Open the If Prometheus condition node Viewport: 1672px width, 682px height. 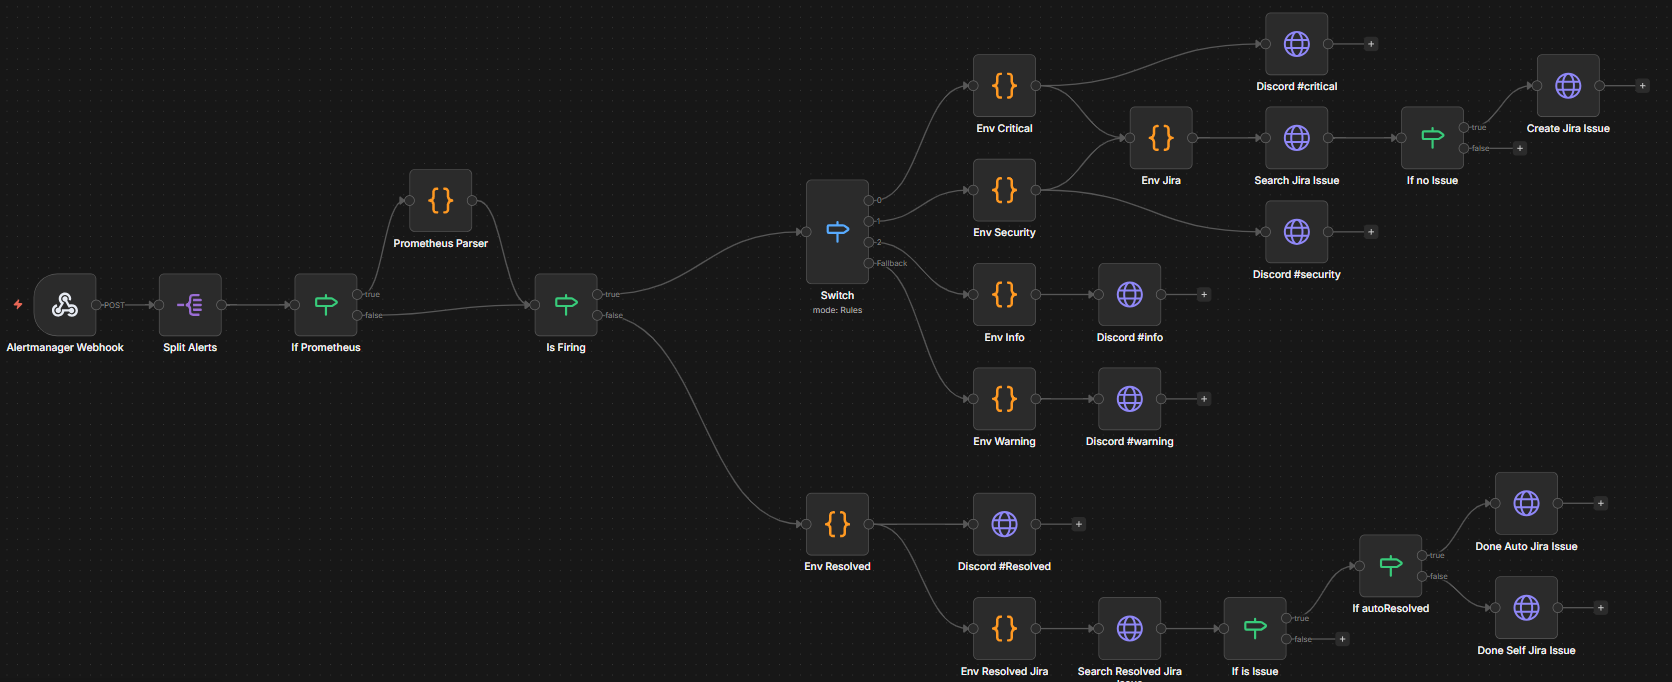point(325,305)
